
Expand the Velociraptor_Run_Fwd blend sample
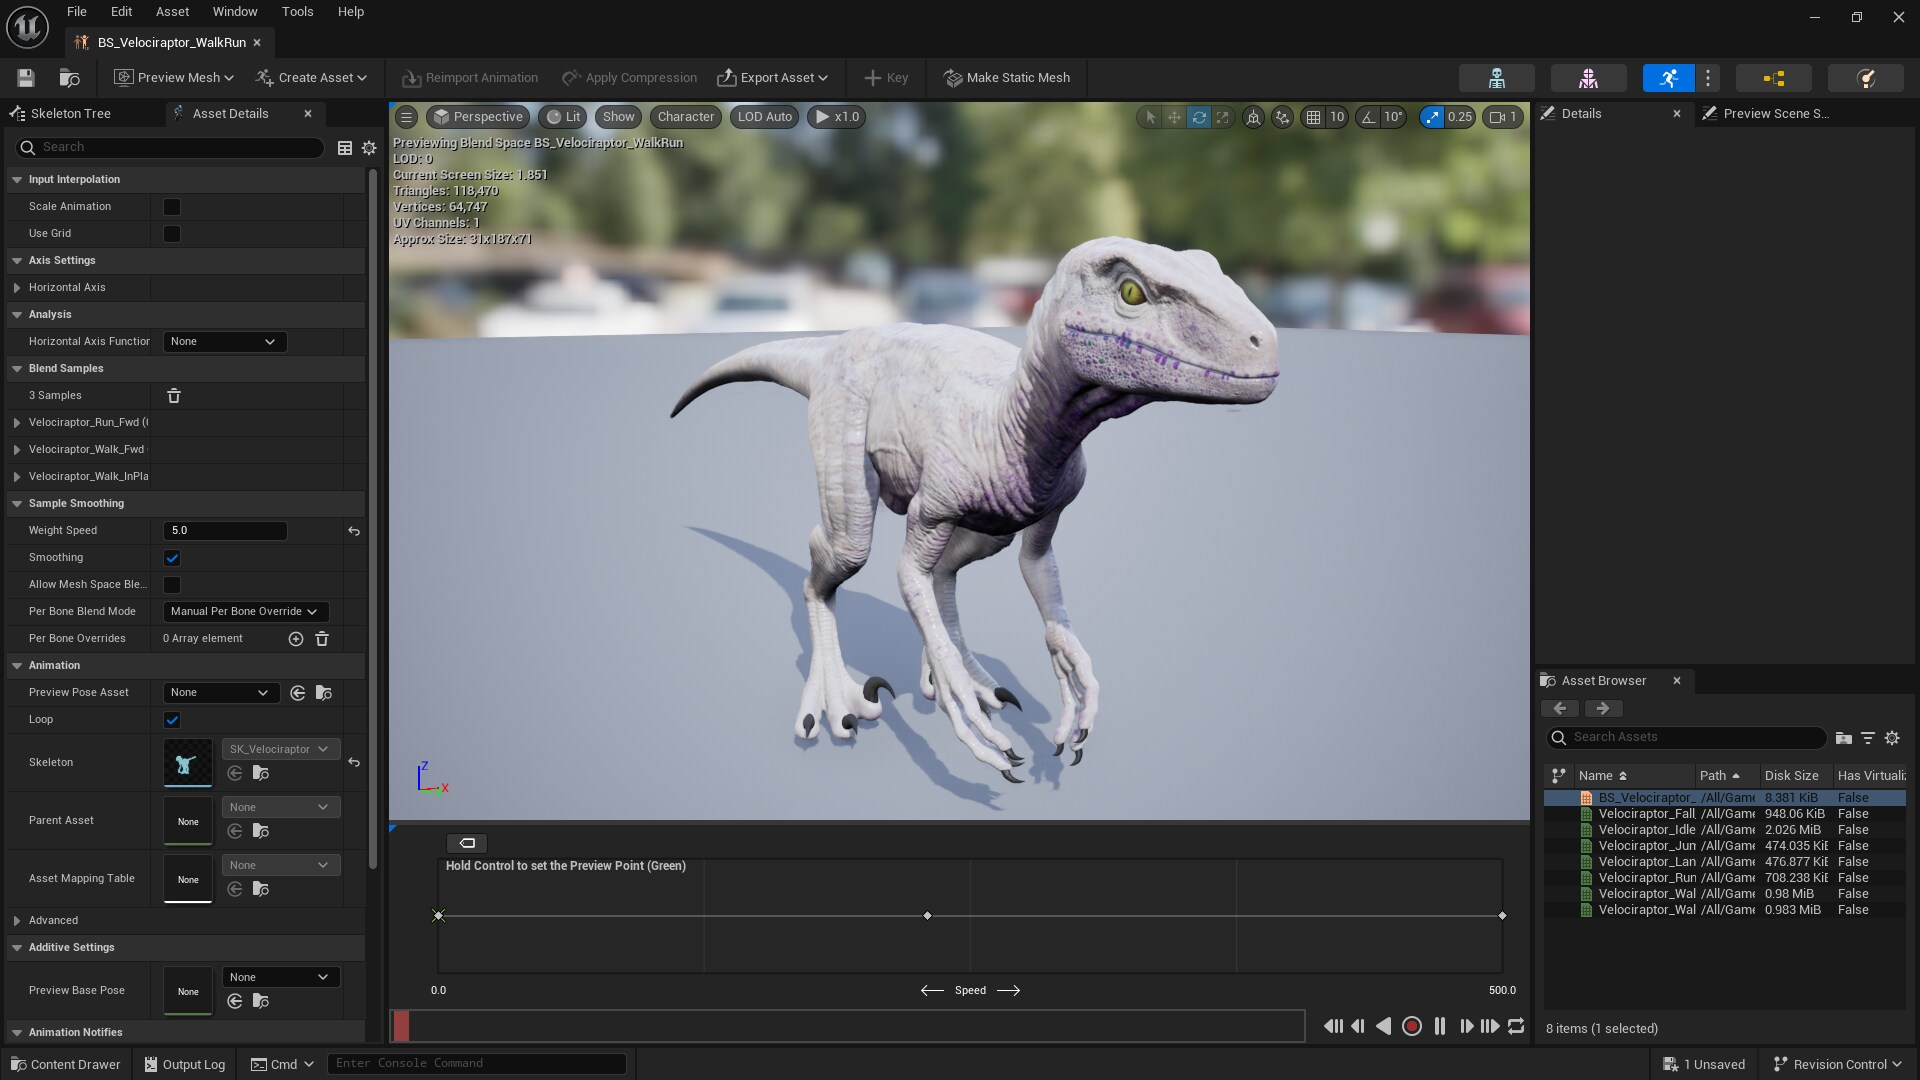(16, 422)
